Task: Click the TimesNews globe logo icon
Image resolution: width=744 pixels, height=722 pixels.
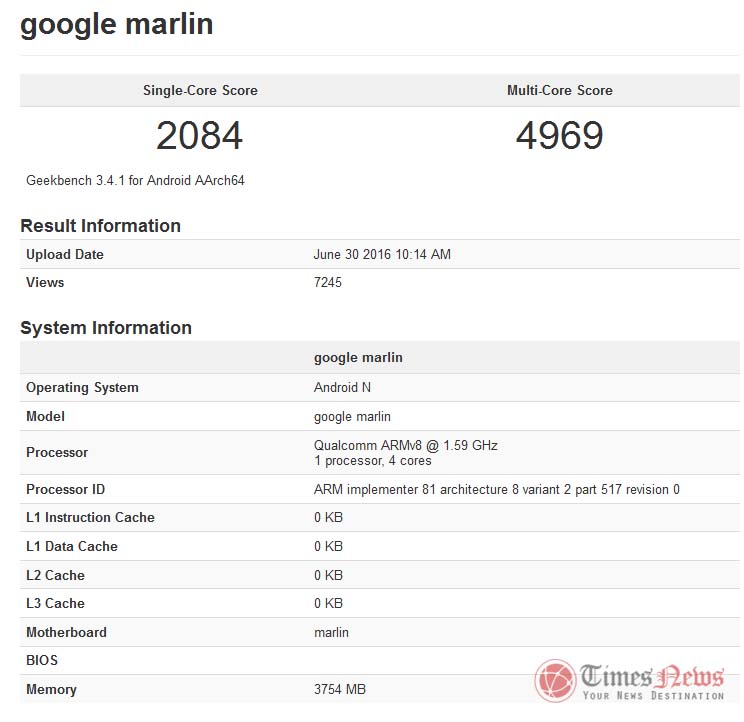Action: click(x=555, y=679)
